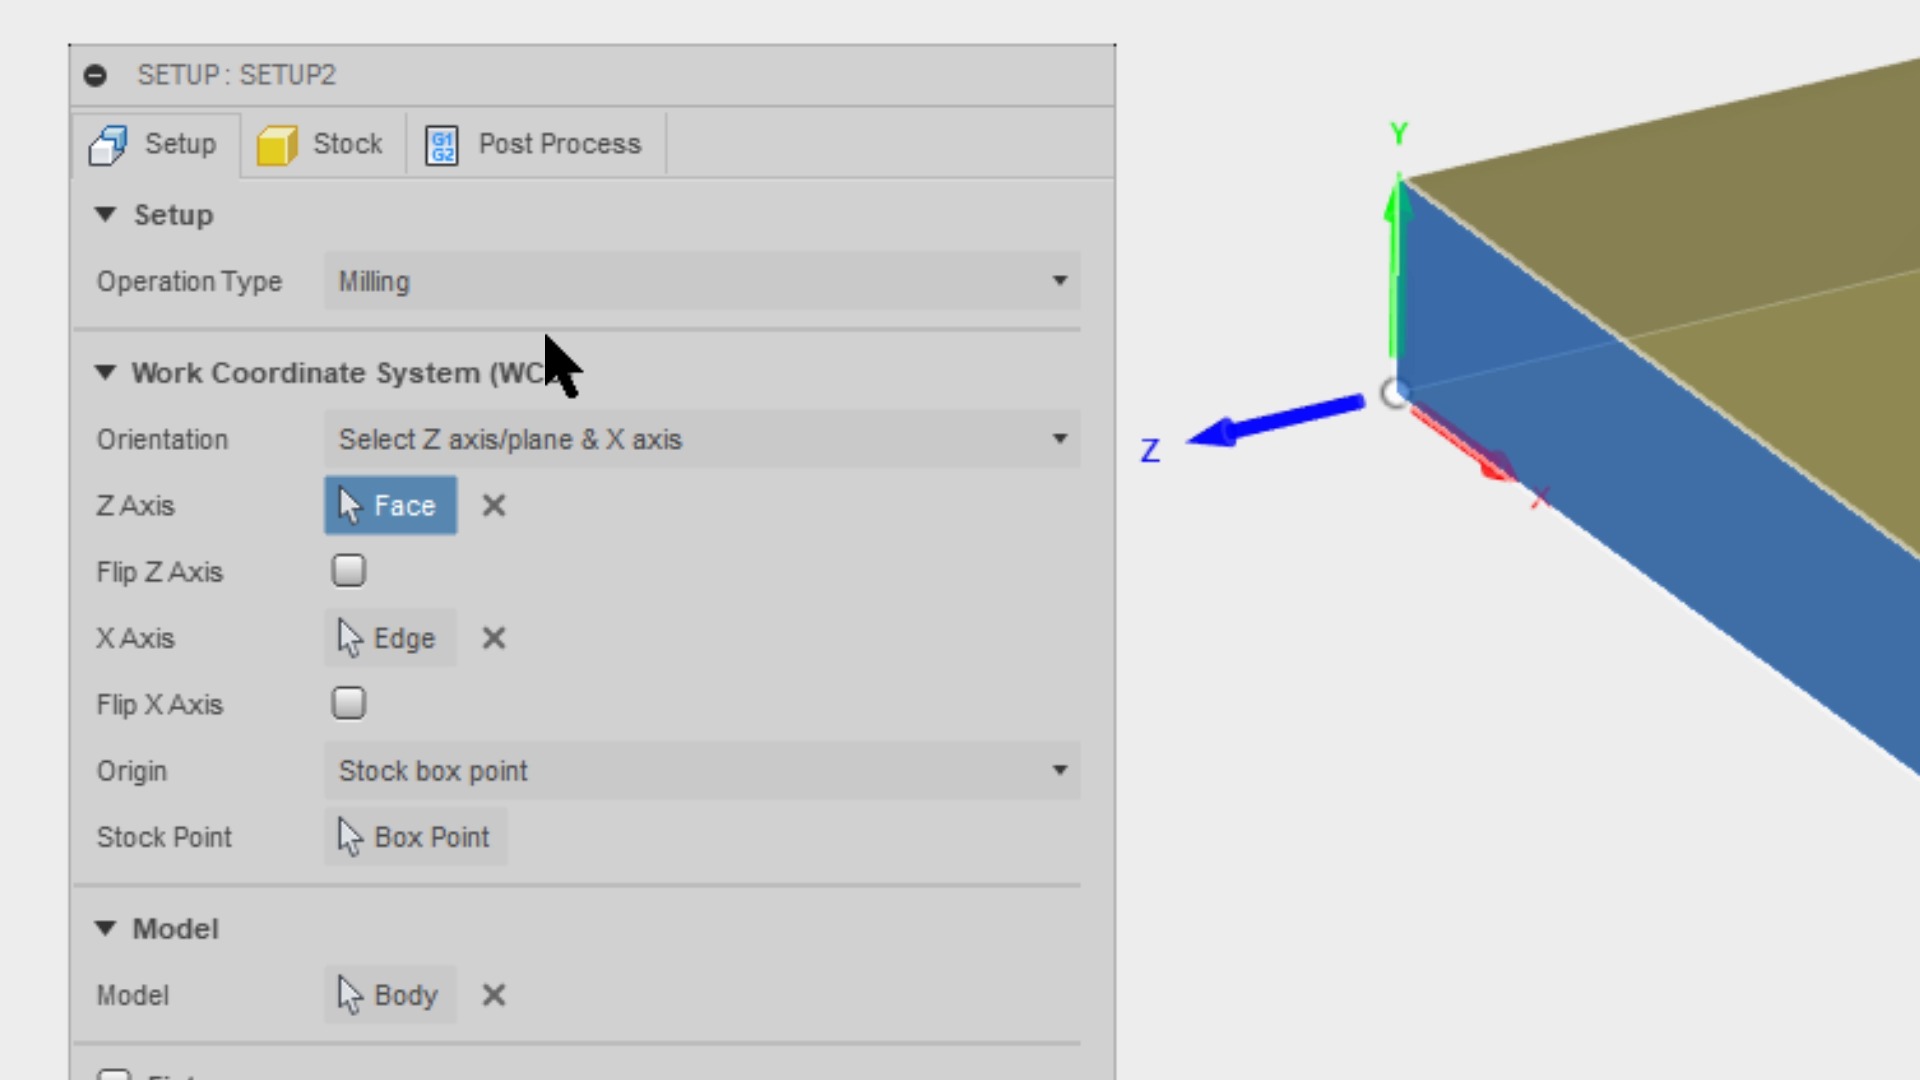Screen dimensions: 1920x1080
Task: Switch to the Stock tab
Action: tap(322, 143)
